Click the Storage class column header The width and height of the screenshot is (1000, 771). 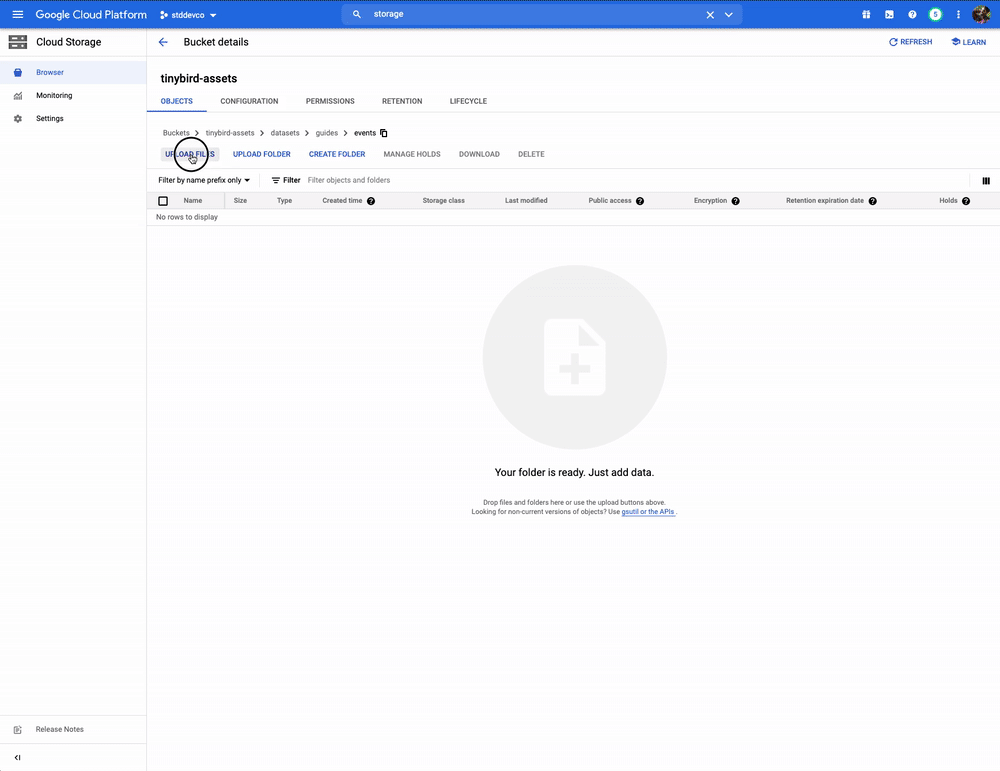443,201
